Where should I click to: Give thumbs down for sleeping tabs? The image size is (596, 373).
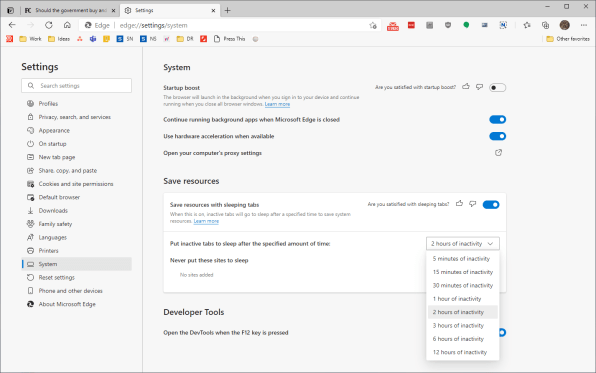(472, 204)
